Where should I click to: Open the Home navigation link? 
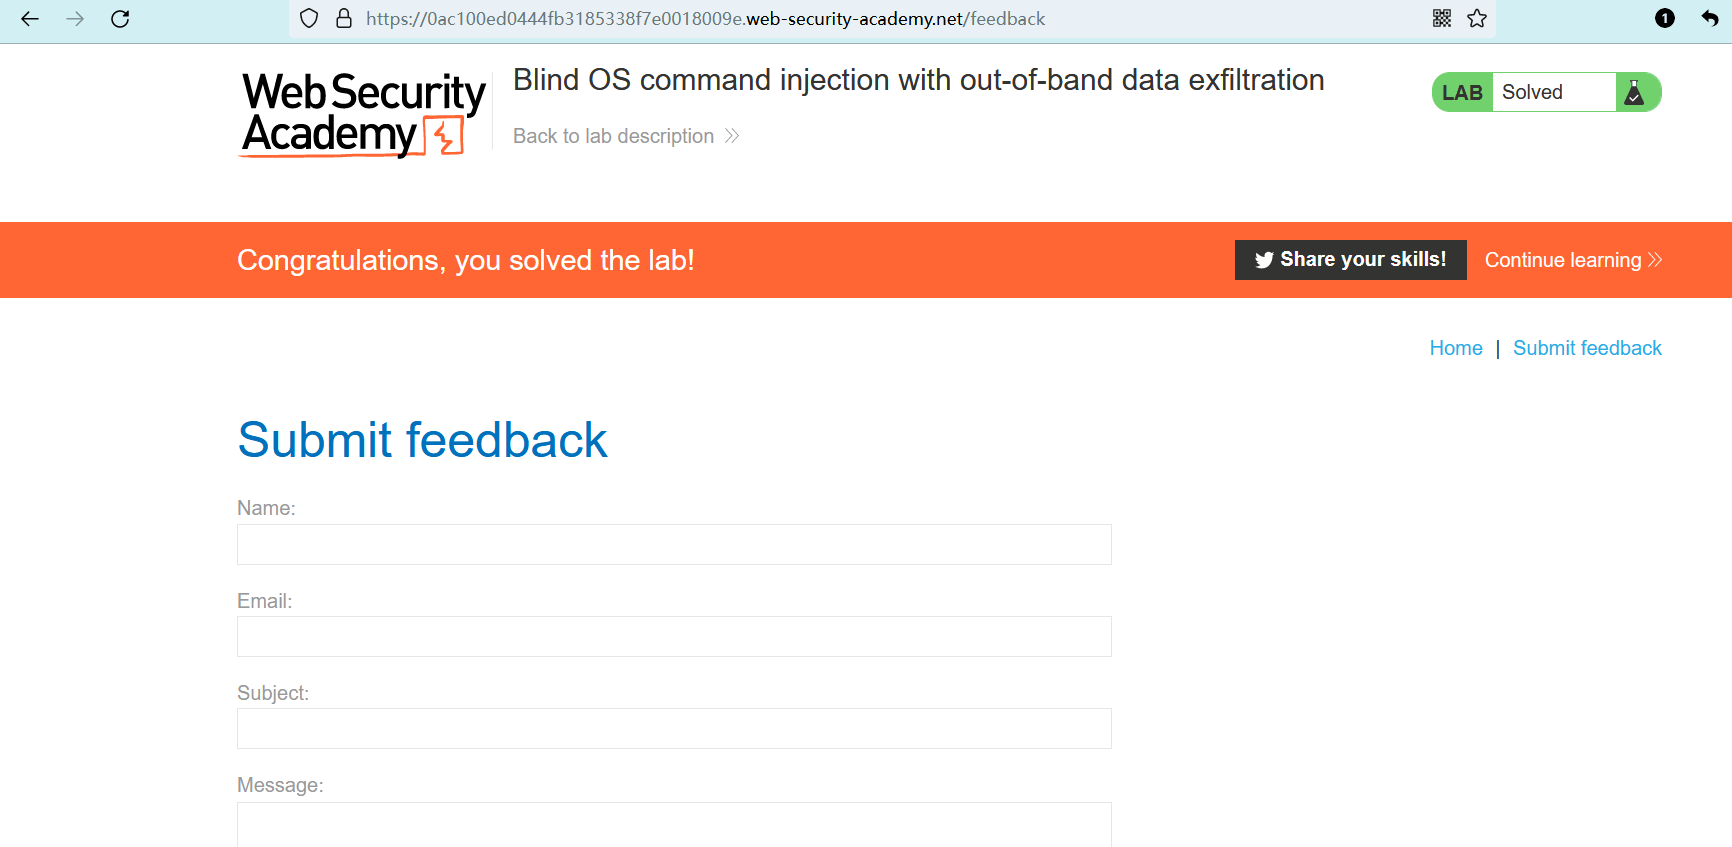1456,348
